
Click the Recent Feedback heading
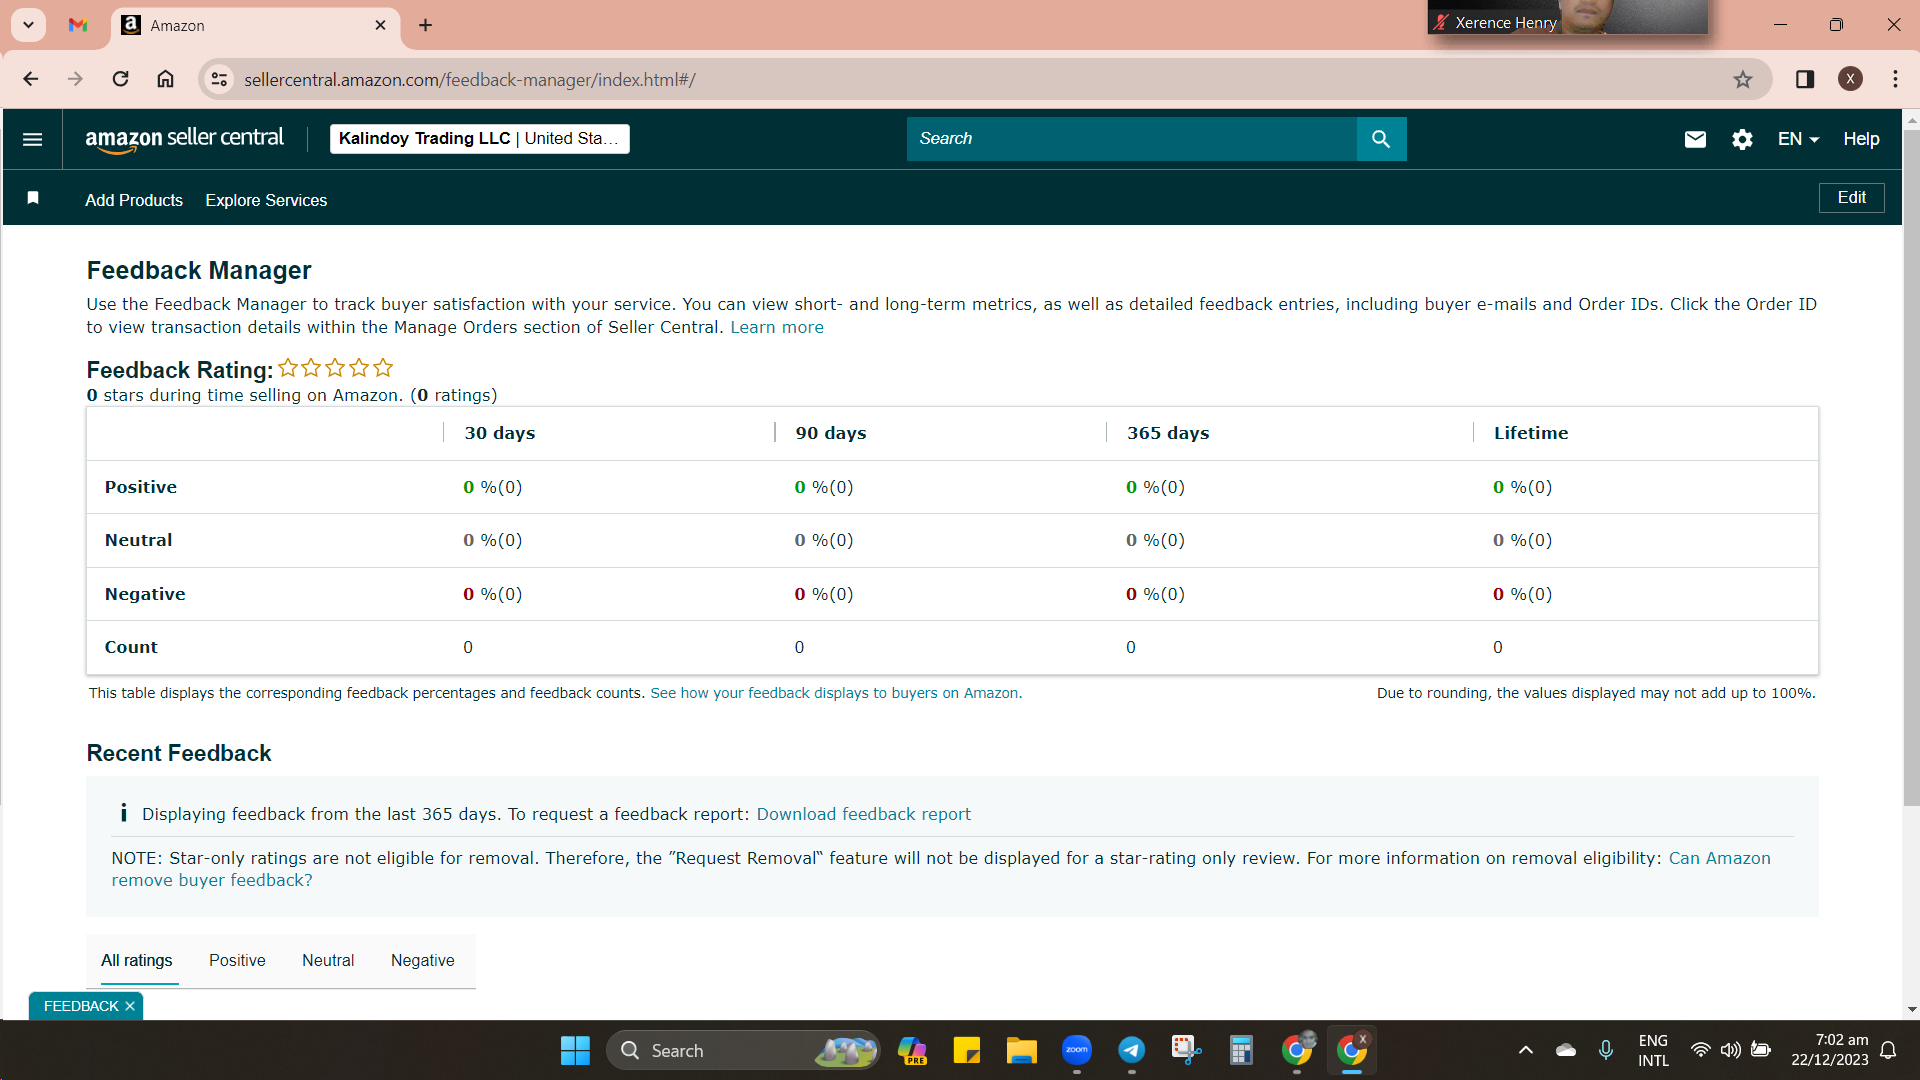coord(179,753)
